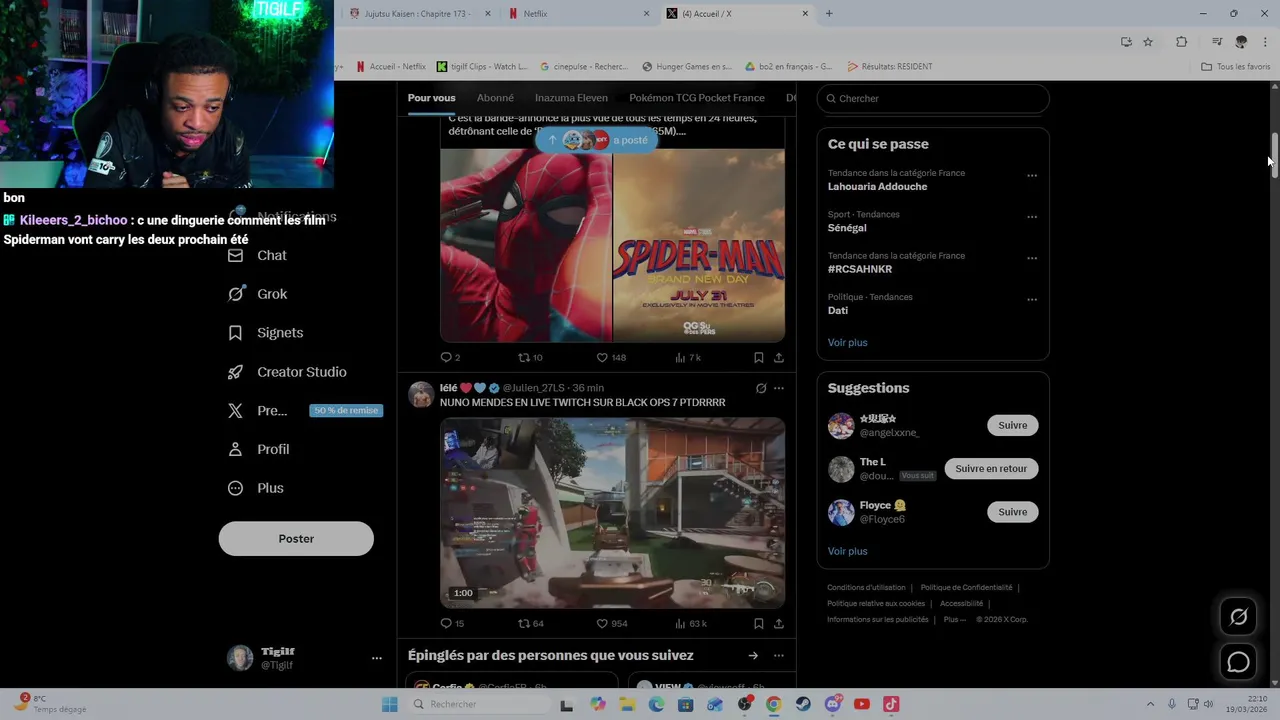
Task: Switch to the Abonné tab
Action: coord(495,98)
